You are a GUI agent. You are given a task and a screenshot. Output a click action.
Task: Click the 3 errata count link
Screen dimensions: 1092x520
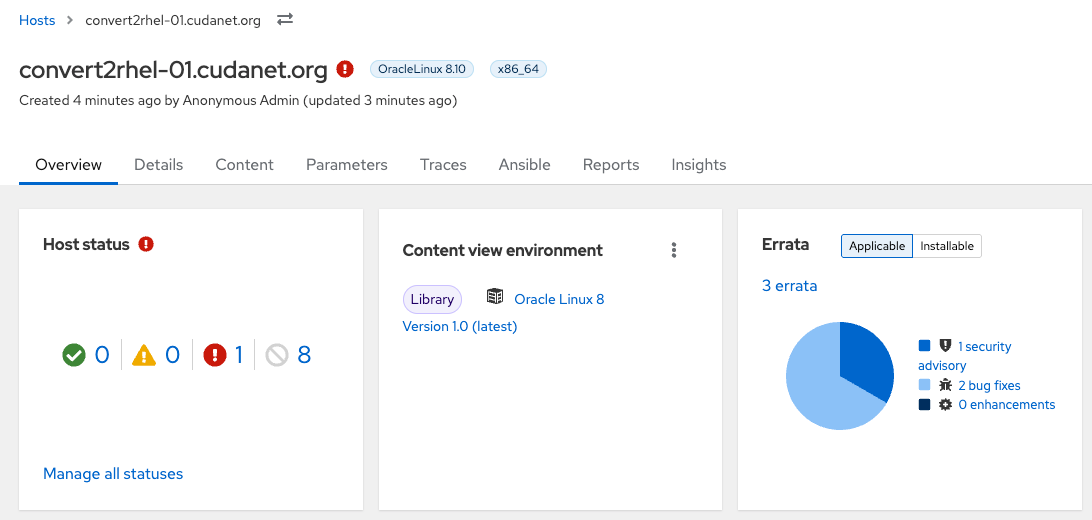pos(790,285)
